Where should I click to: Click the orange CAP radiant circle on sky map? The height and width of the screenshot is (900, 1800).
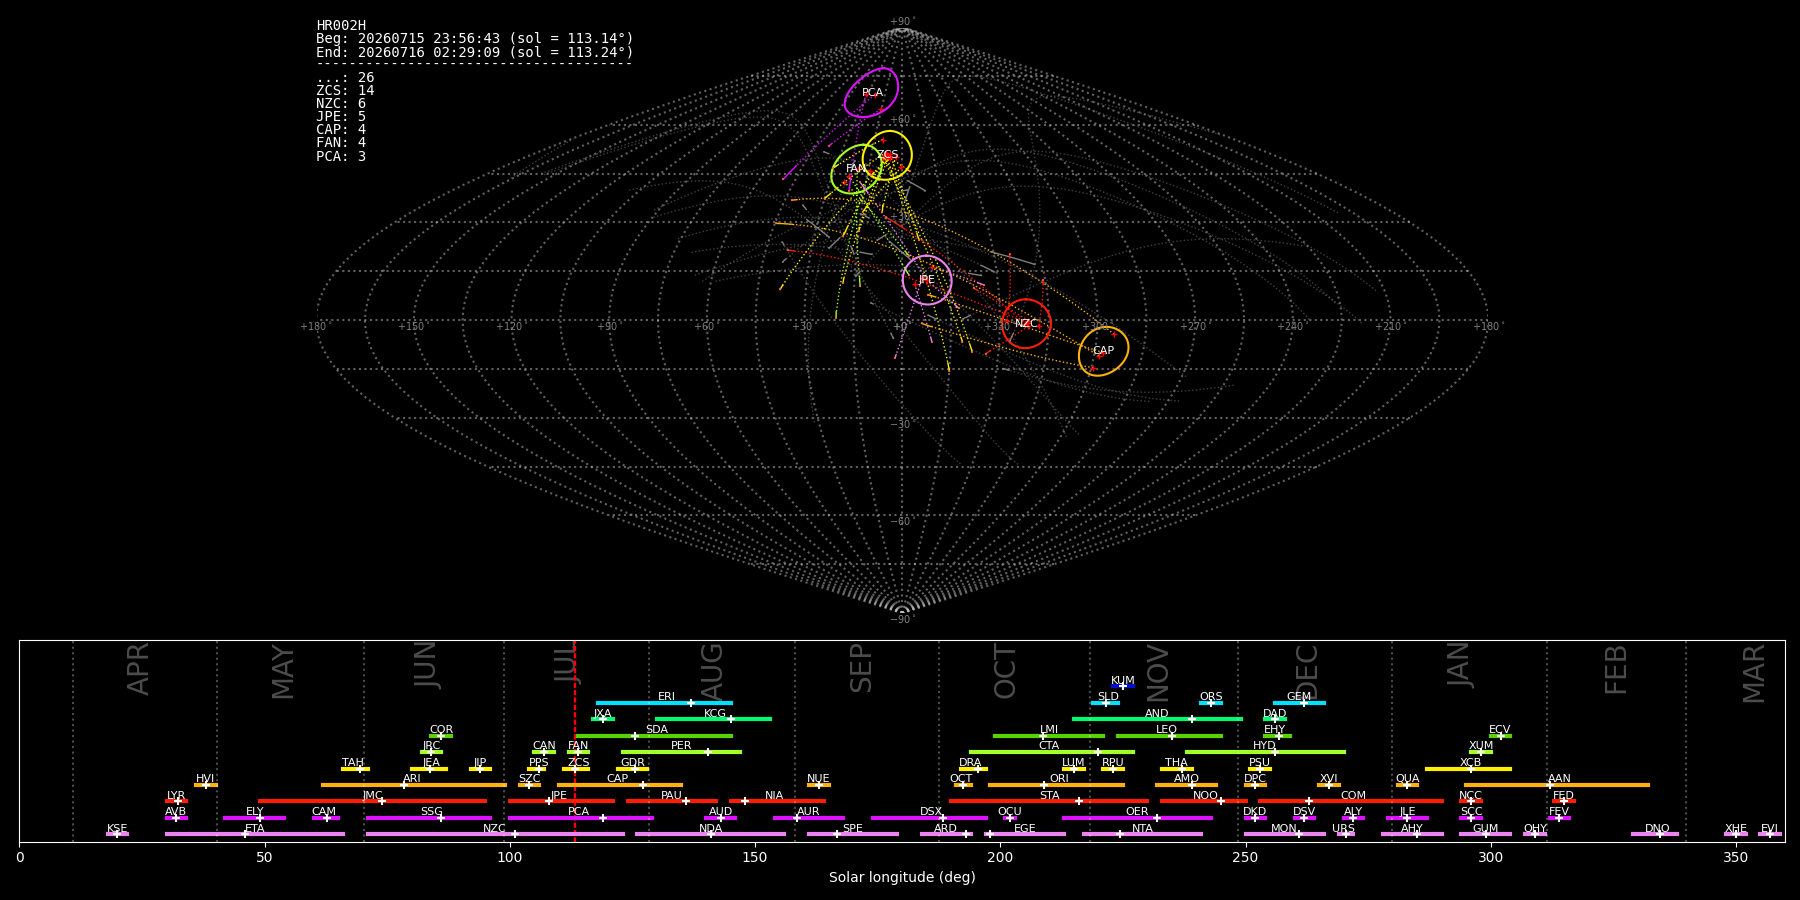click(1104, 351)
